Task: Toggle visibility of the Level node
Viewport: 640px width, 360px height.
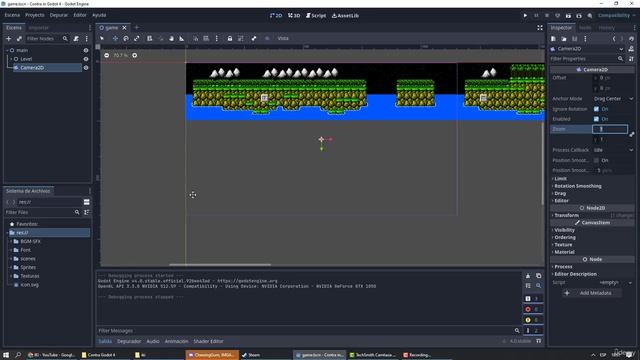Action: click(86, 59)
